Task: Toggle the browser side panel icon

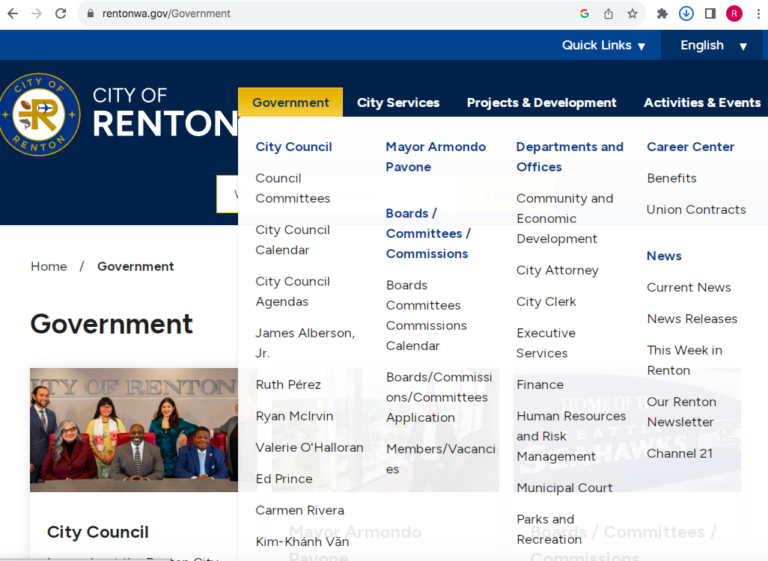Action: [710, 14]
